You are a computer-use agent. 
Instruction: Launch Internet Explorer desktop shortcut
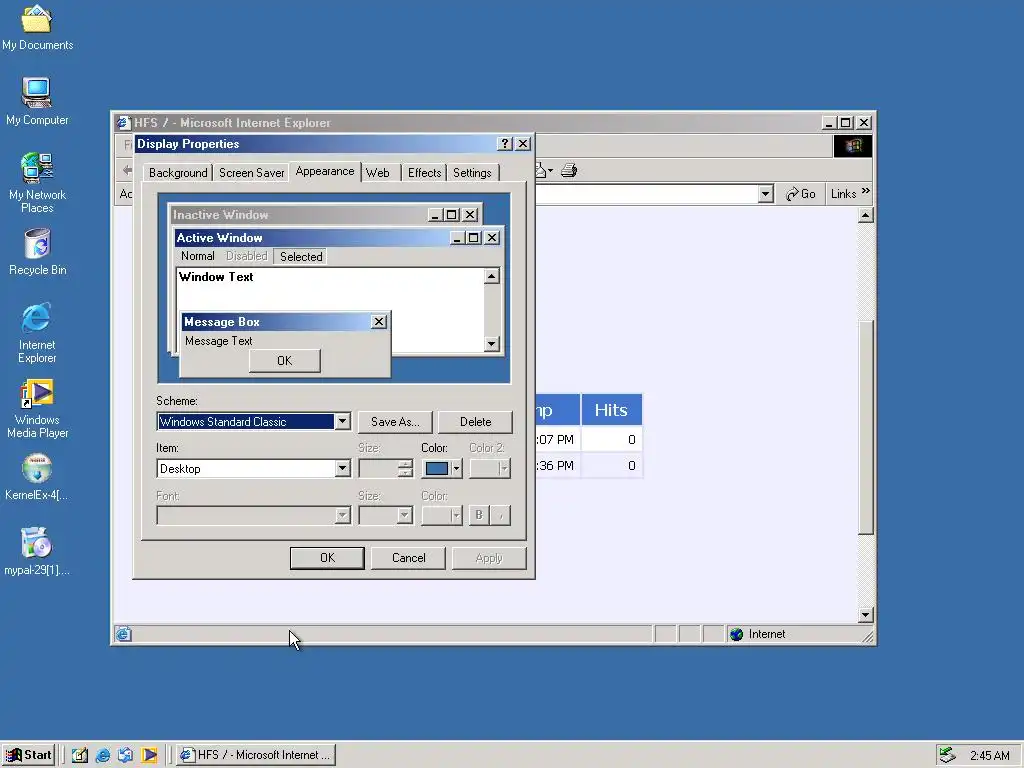coord(37,332)
